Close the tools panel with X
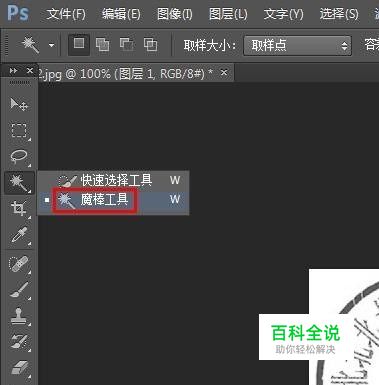379x385 pixels. 30,71
